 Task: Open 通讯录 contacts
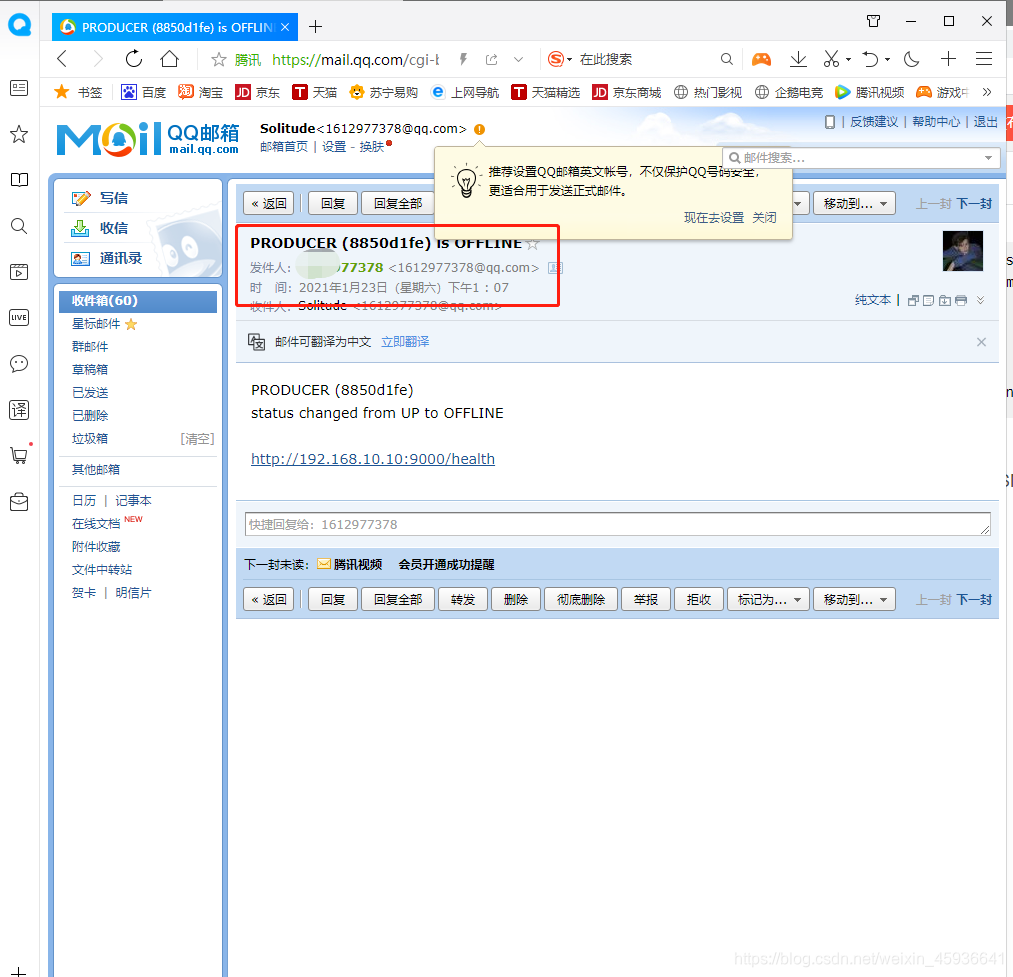(x=121, y=258)
